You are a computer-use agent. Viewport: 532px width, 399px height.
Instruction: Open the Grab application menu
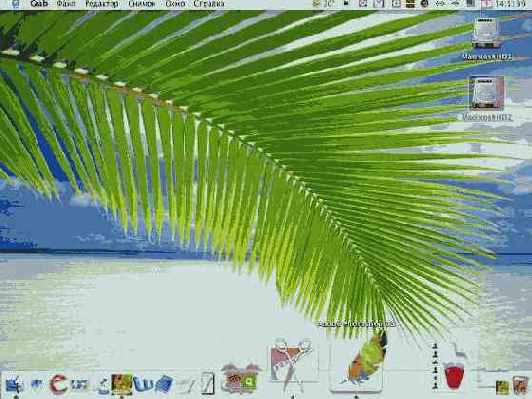[39, 4]
